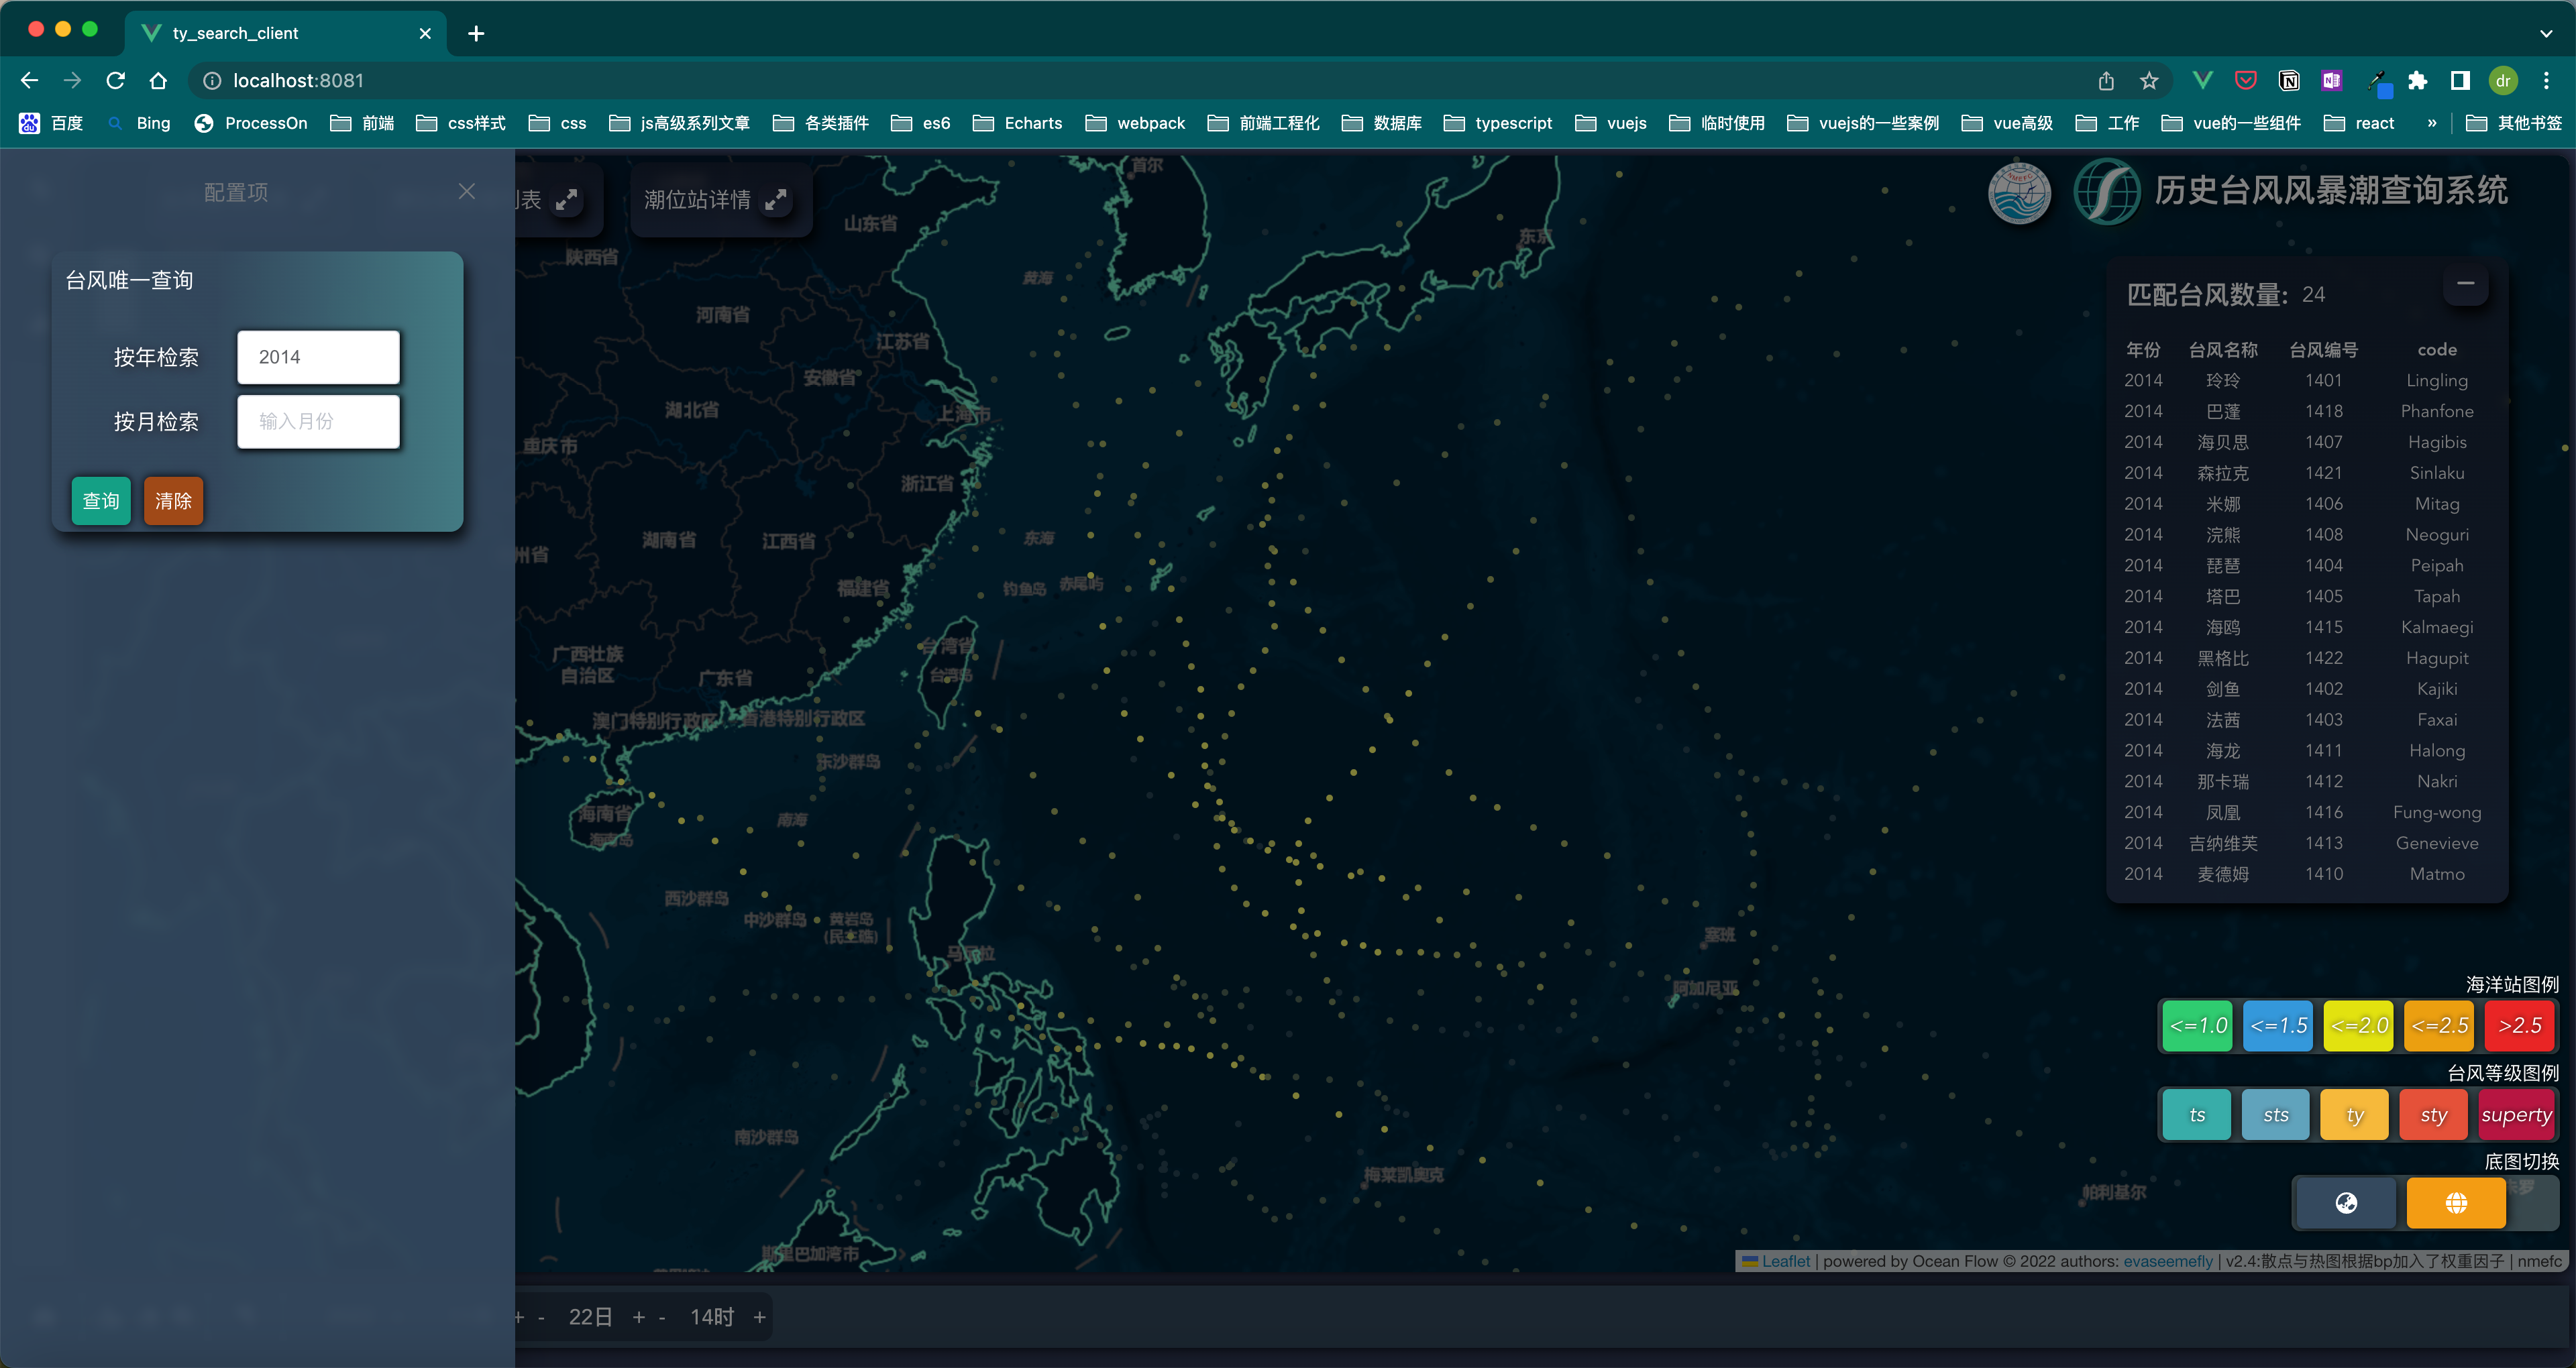Toggle the superty typhoon level legend
2576x1368 pixels.
[2516, 1115]
